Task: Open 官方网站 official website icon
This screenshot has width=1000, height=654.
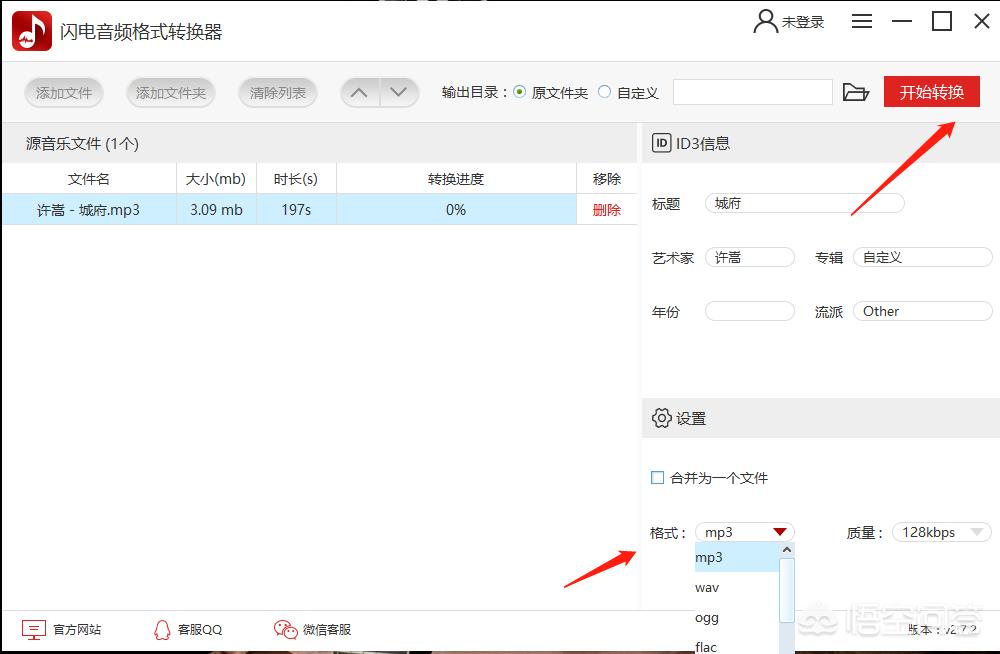Action: 34,629
